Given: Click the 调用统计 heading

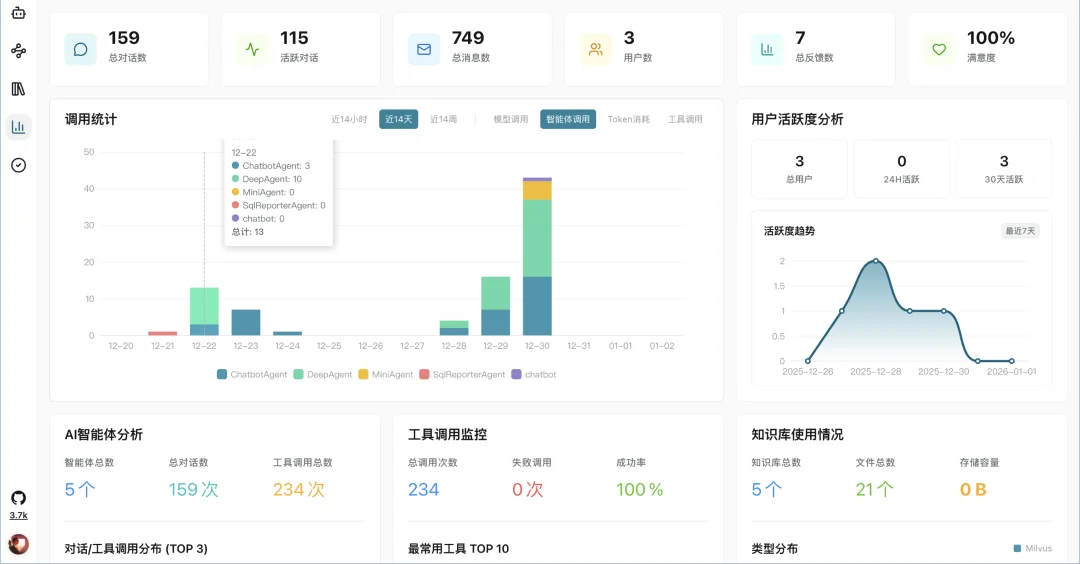Looking at the screenshot, I should coord(91,119).
